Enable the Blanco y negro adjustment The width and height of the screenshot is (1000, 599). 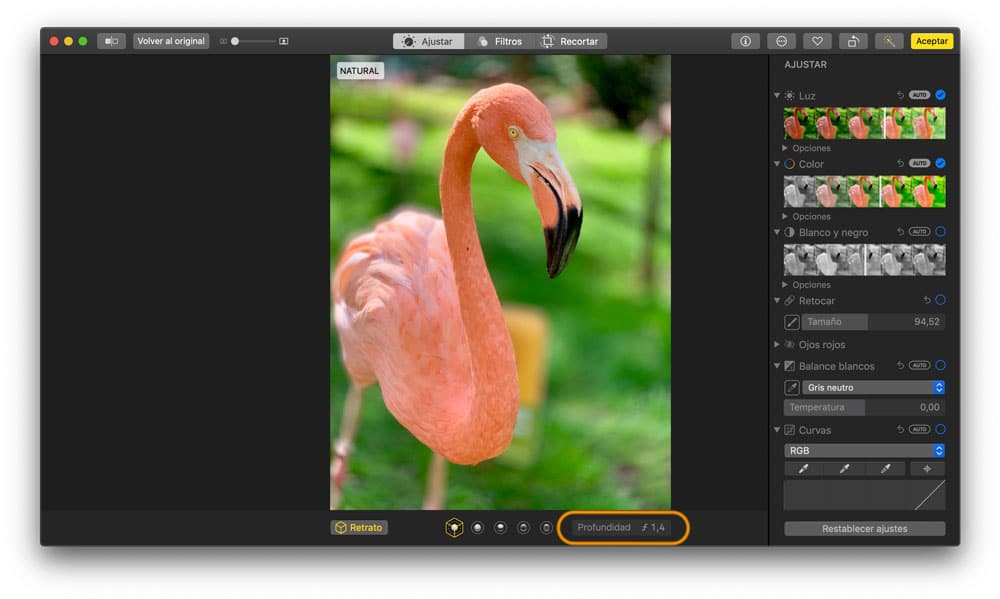click(940, 232)
